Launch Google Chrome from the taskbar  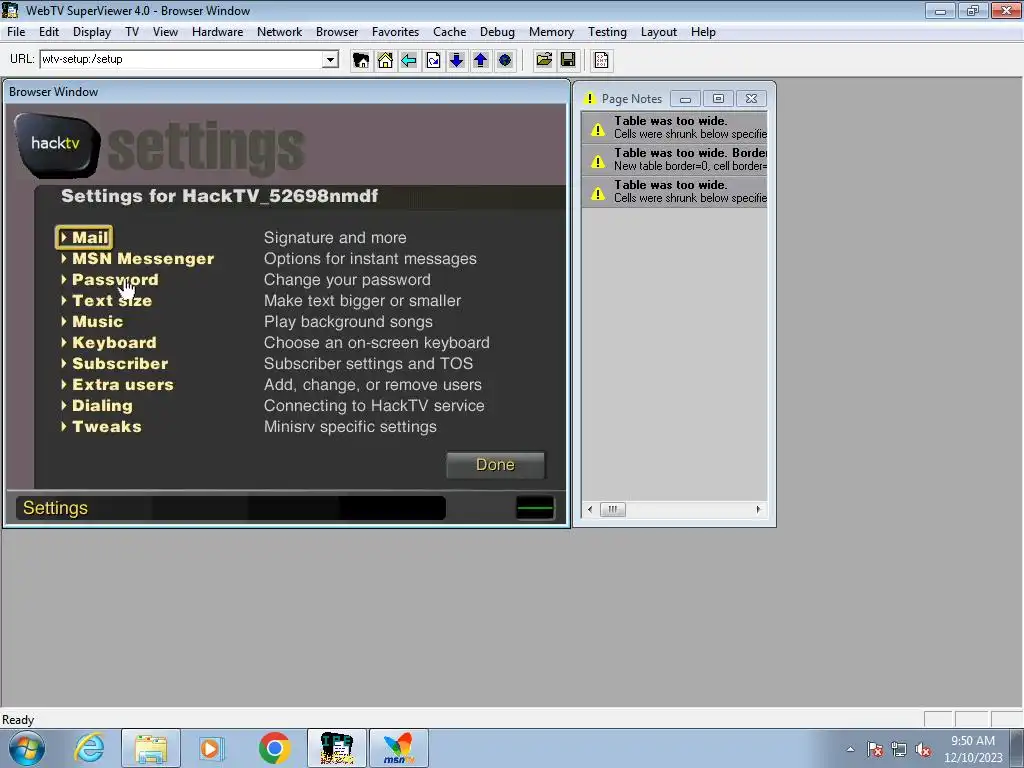[274, 748]
